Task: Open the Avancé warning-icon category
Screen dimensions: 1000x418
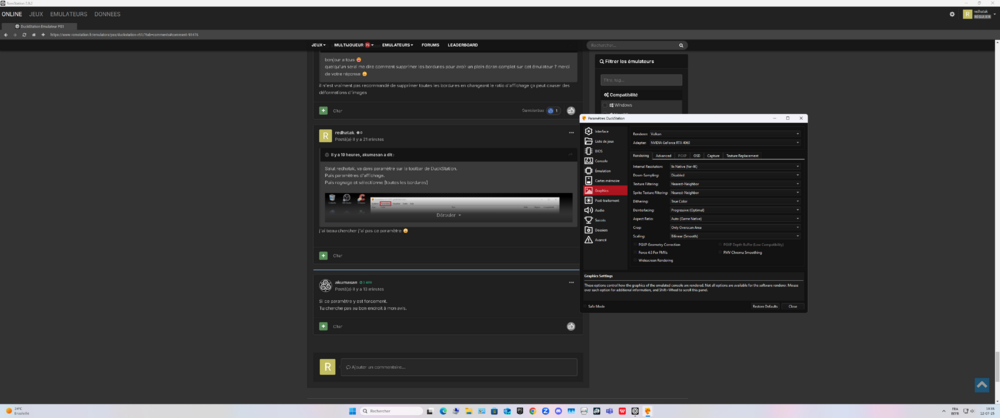Action: 600,240
